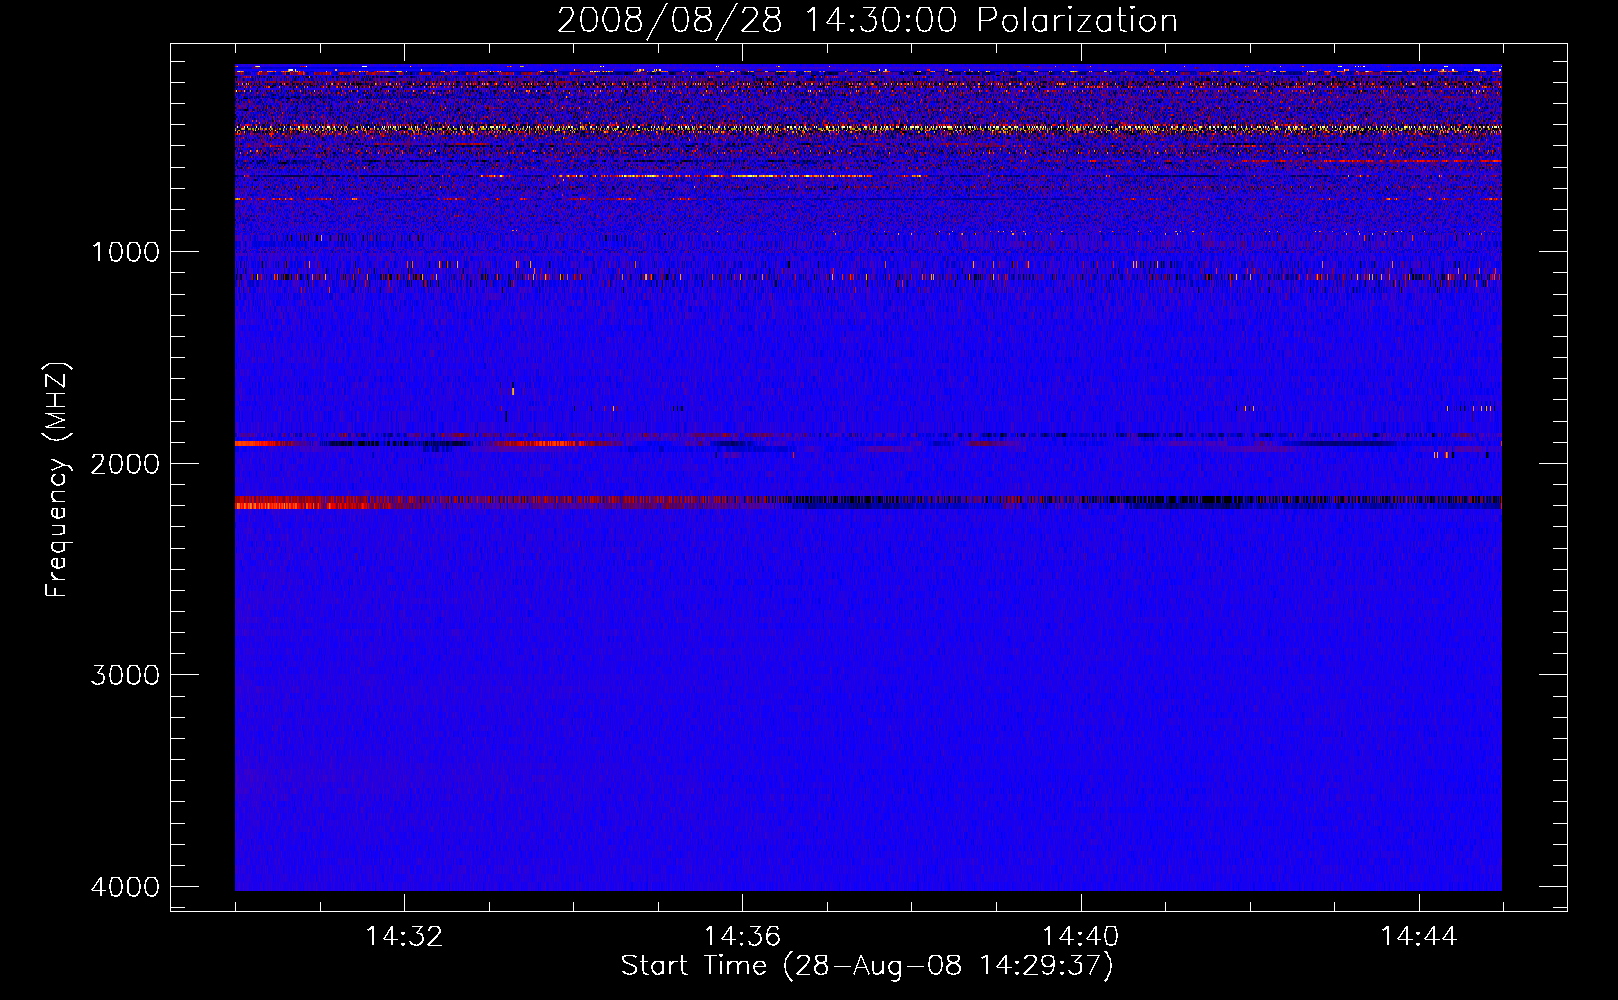Click the 14:32 time tick label

tap(404, 937)
